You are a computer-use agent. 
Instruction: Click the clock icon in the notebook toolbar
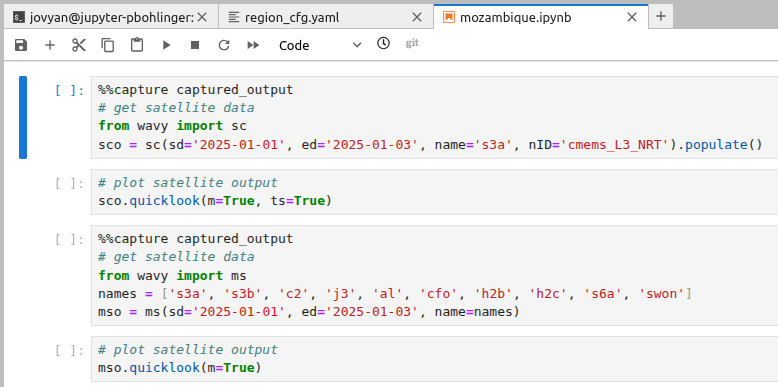point(383,43)
